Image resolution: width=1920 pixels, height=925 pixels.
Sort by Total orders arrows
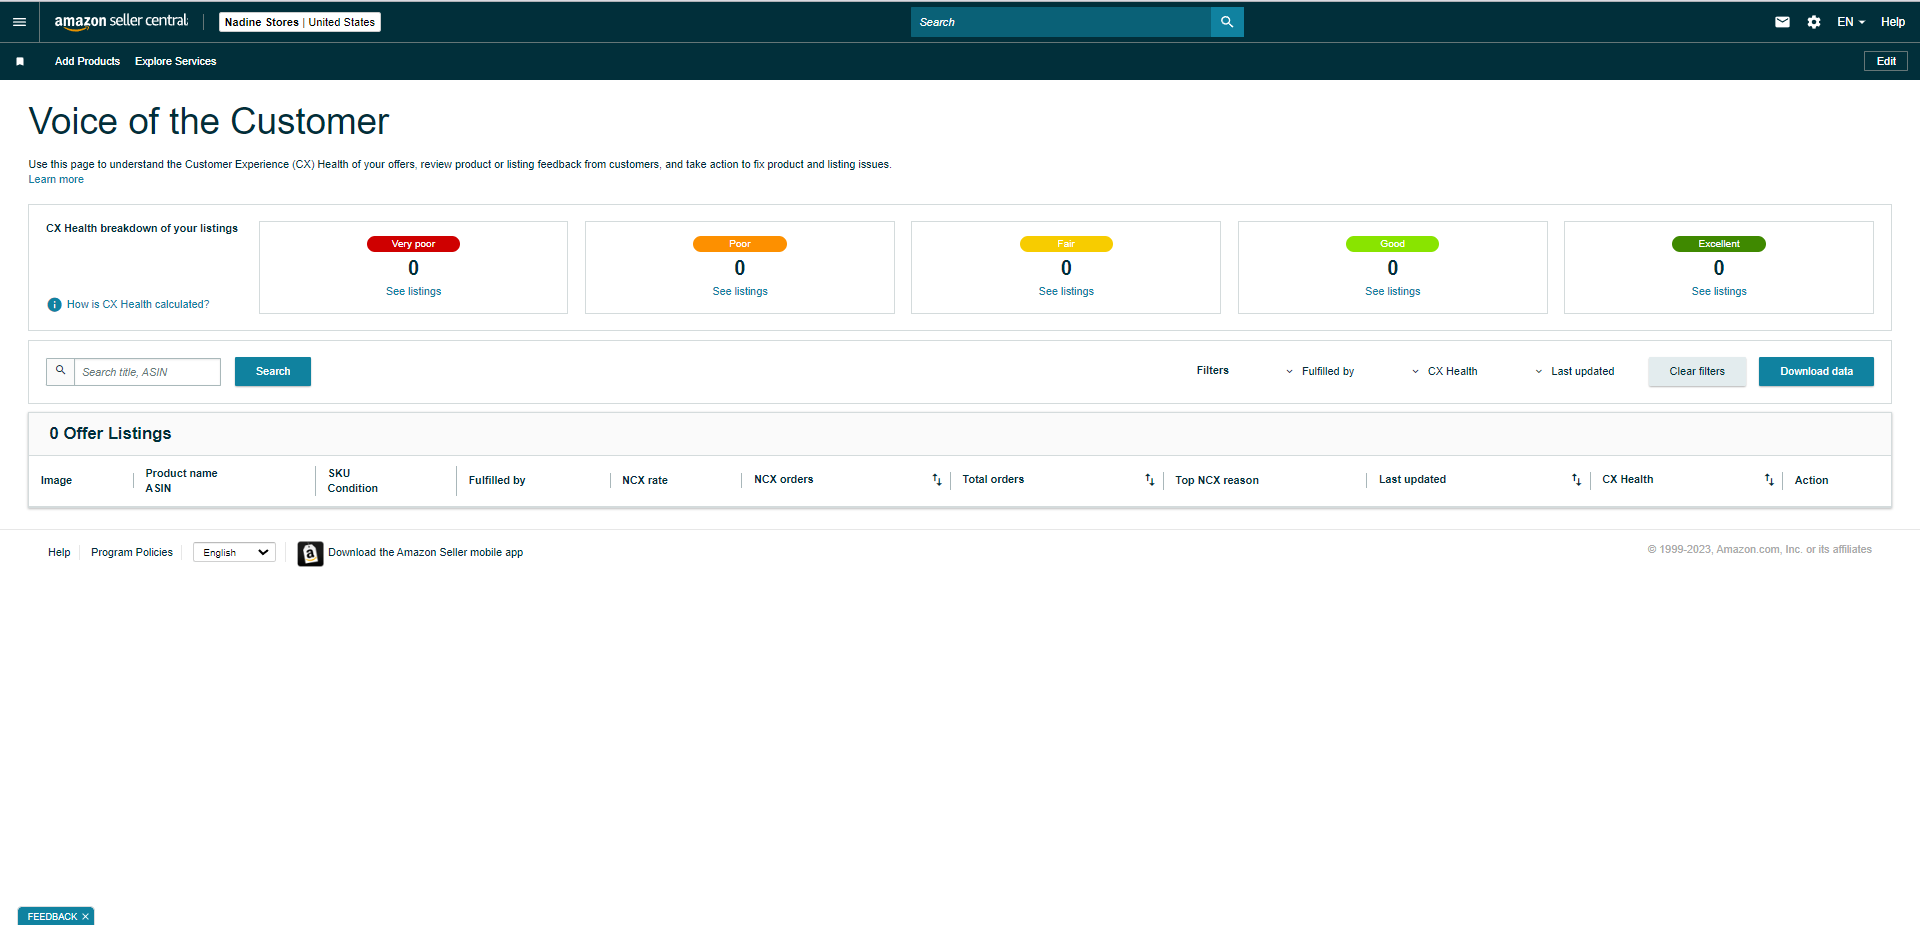point(1150,480)
